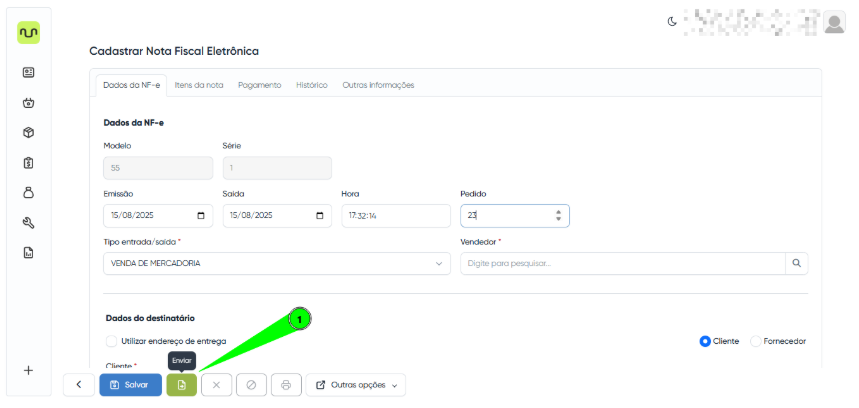The width and height of the screenshot is (859, 408).
Task: Open the Outras opções dropdown
Action: tap(356, 385)
